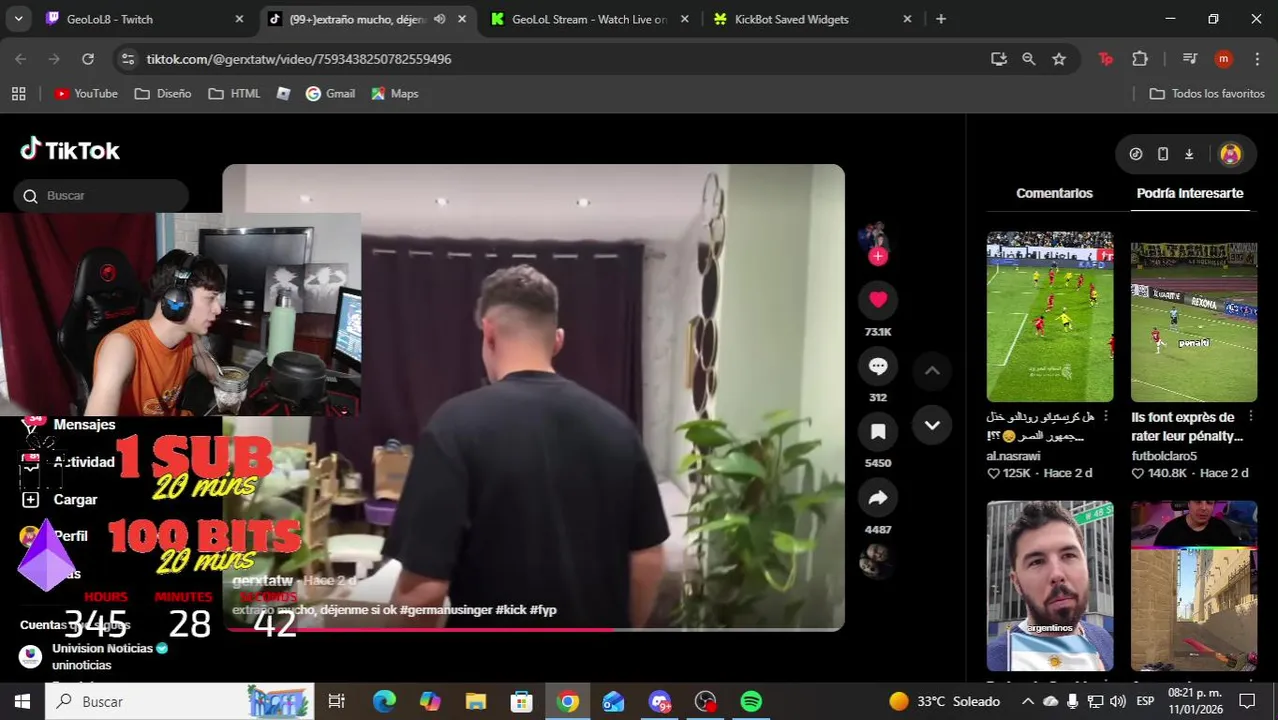This screenshot has height=720, width=1278.
Task: Open the HTML bookmarks folder
Action: 234,93
